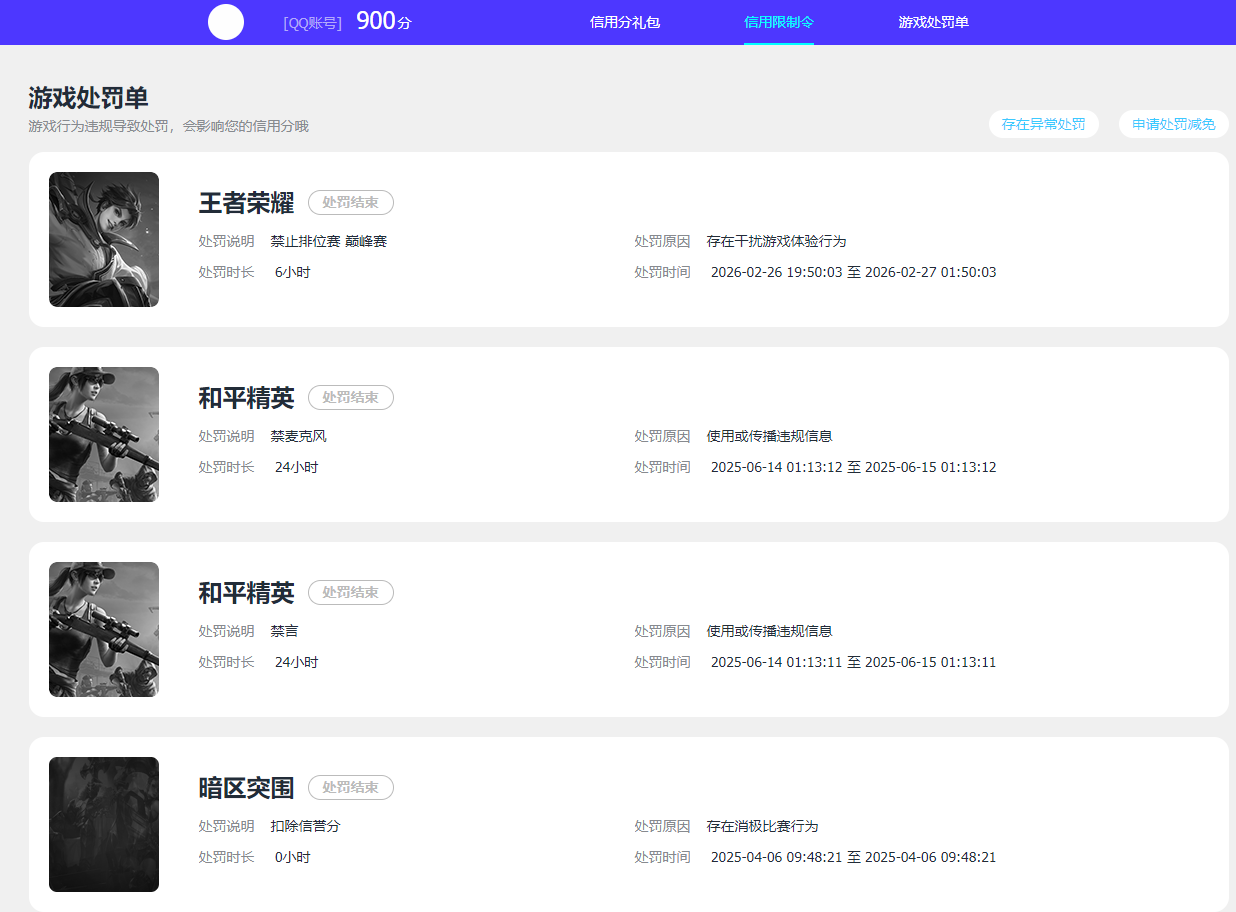Click 和平精英 title above 禁麦克风

click(x=247, y=398)
